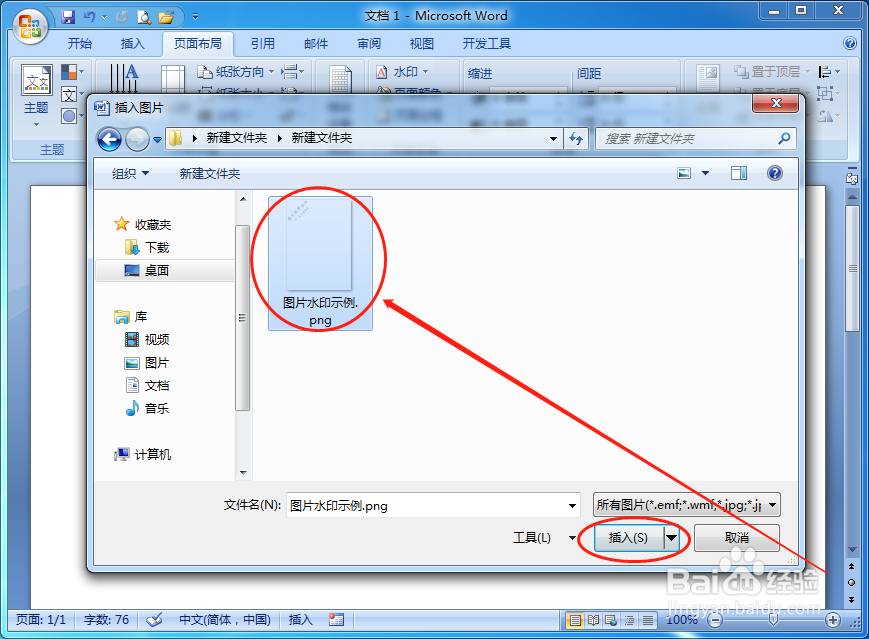Click refresh button beside address bar
This screenshot has height=639, width=869.
point(576,139)
